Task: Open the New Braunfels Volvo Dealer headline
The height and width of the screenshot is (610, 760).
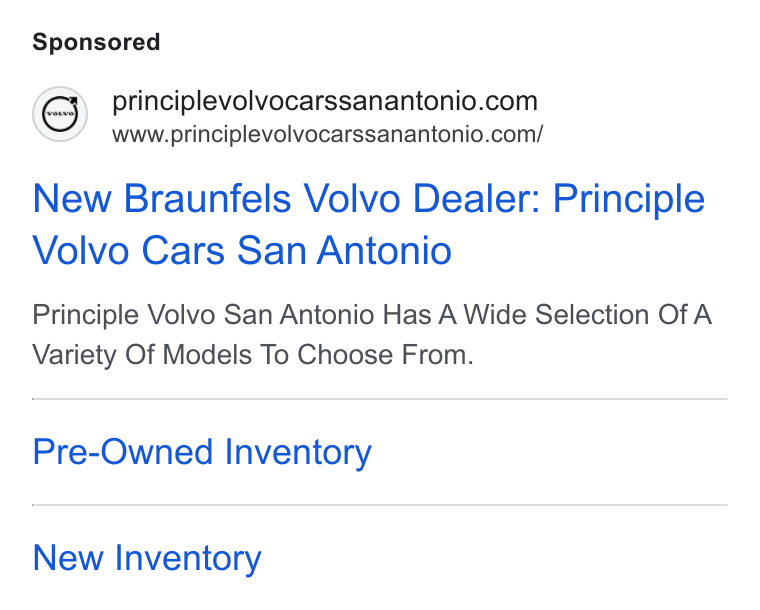Action: pos(368,224)
